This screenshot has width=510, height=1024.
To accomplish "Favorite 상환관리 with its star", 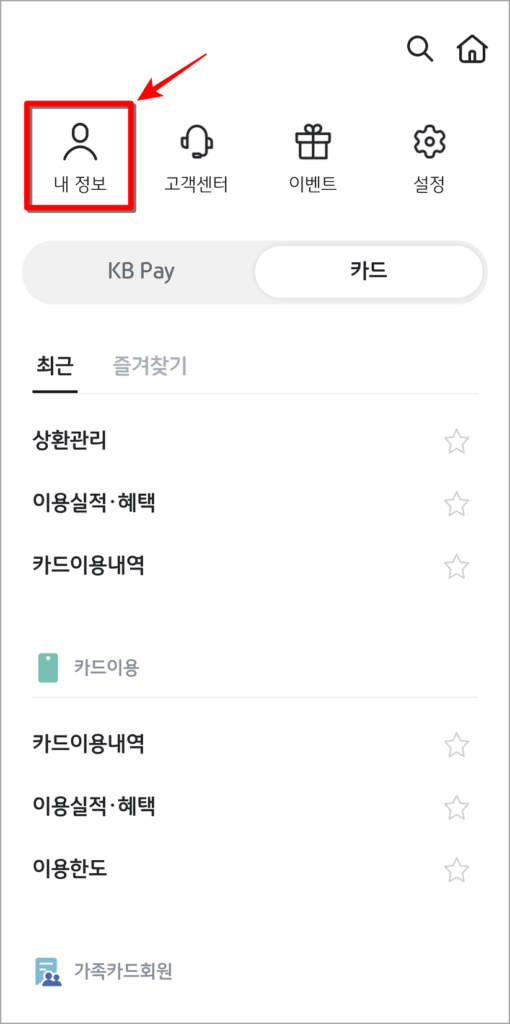I will click(456, 442).
